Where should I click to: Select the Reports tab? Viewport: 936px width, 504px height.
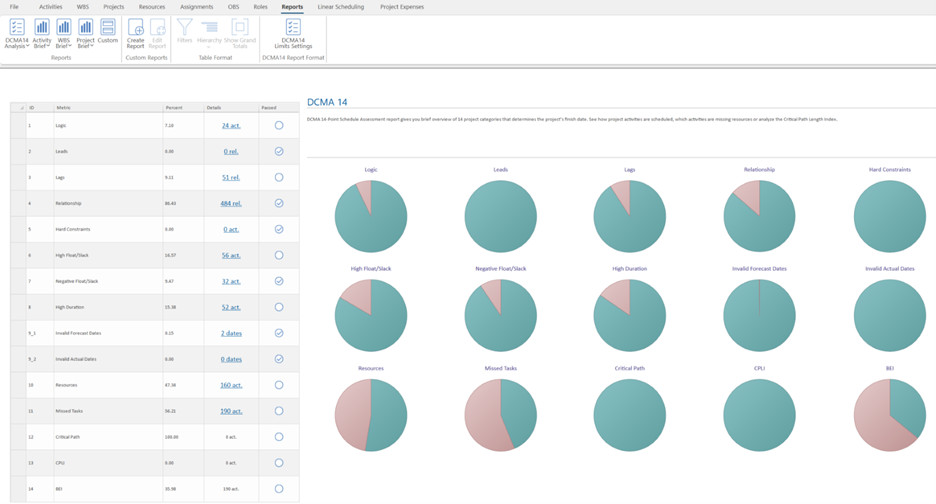coord(292,7)
